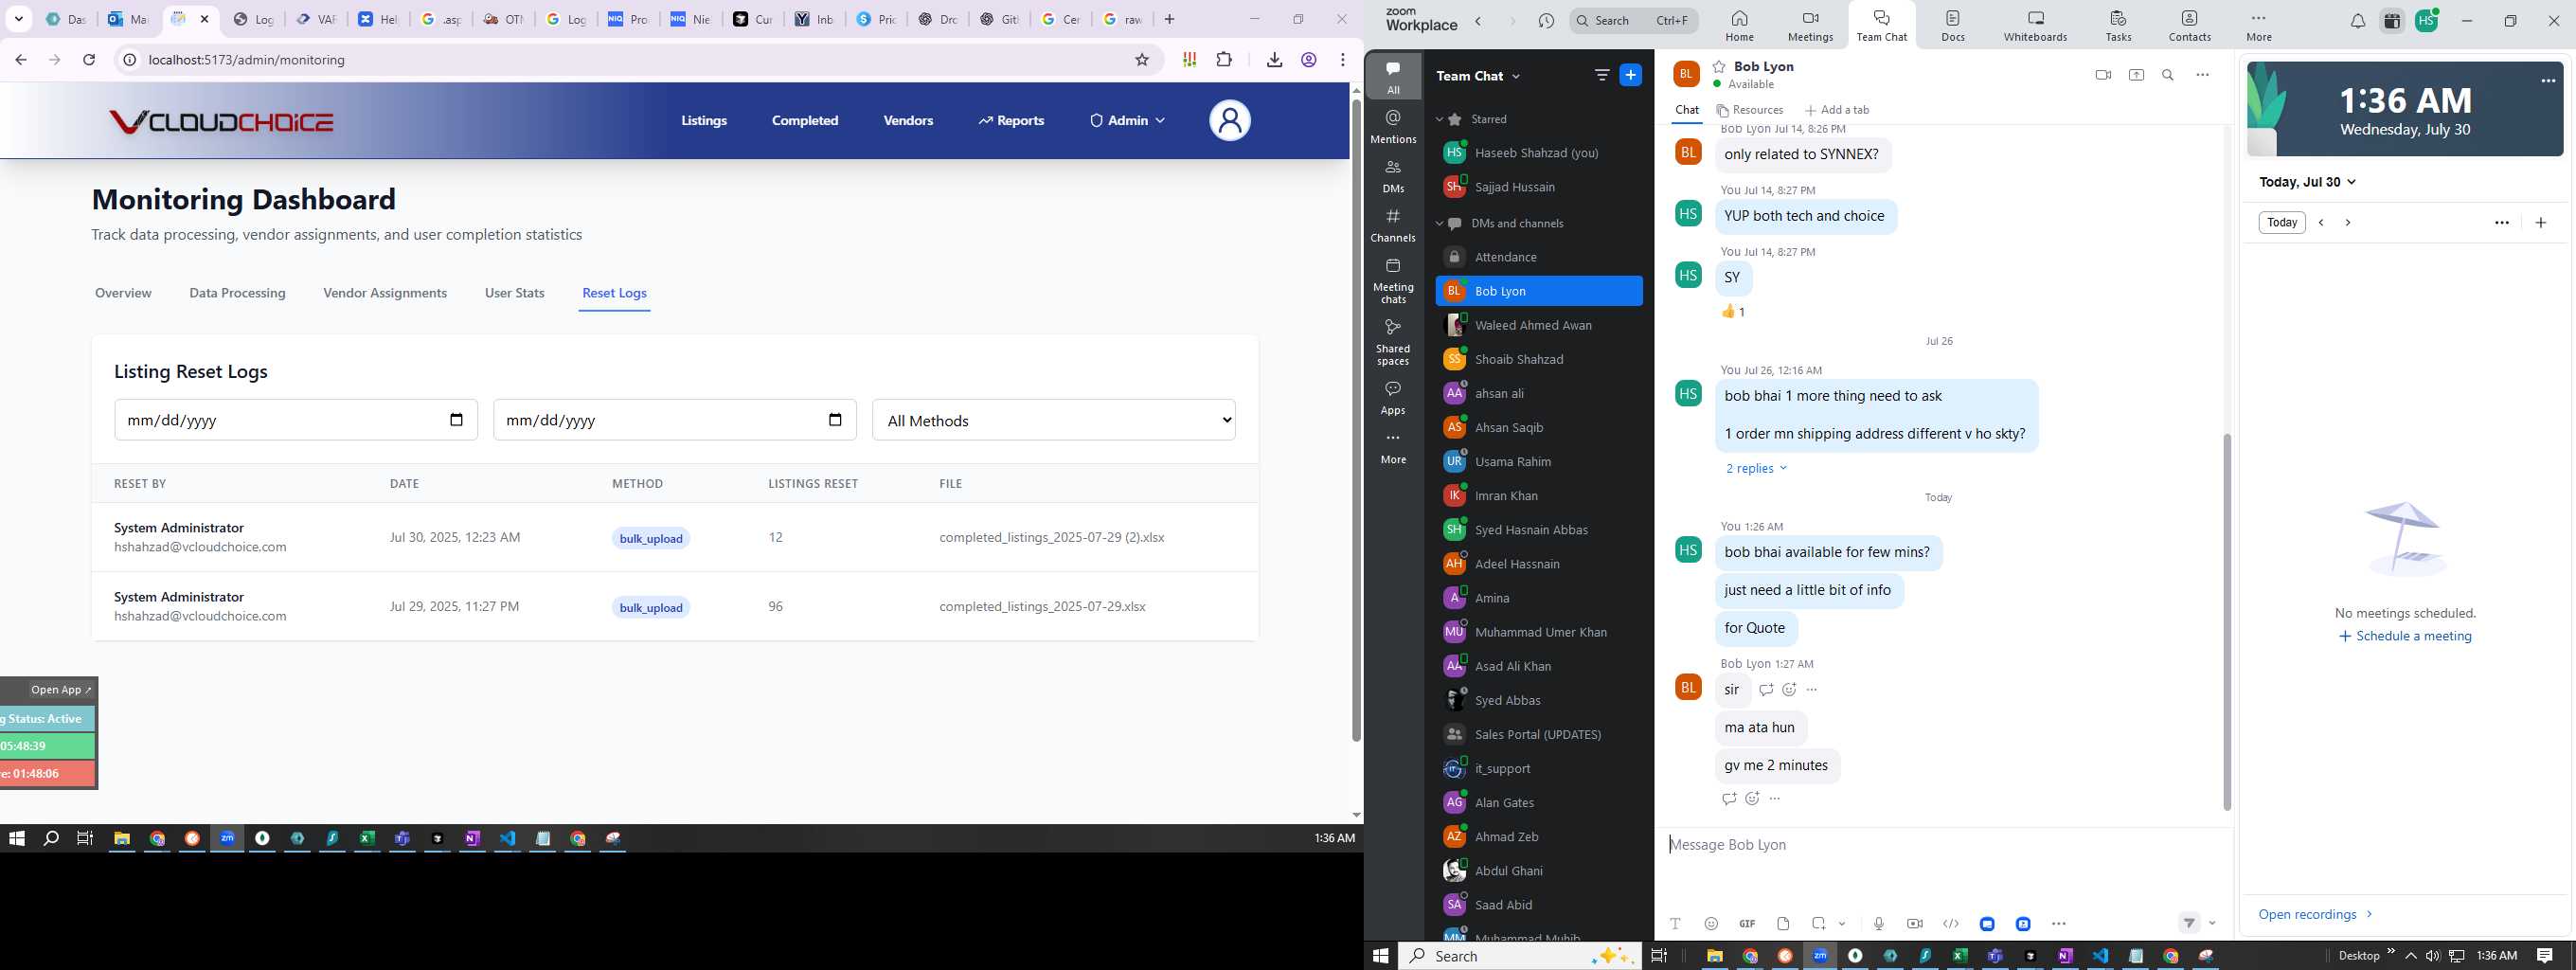2576x970 pixels.
Task: Open the All Methods filter dropdown
Action: (x=1054, y=420)
